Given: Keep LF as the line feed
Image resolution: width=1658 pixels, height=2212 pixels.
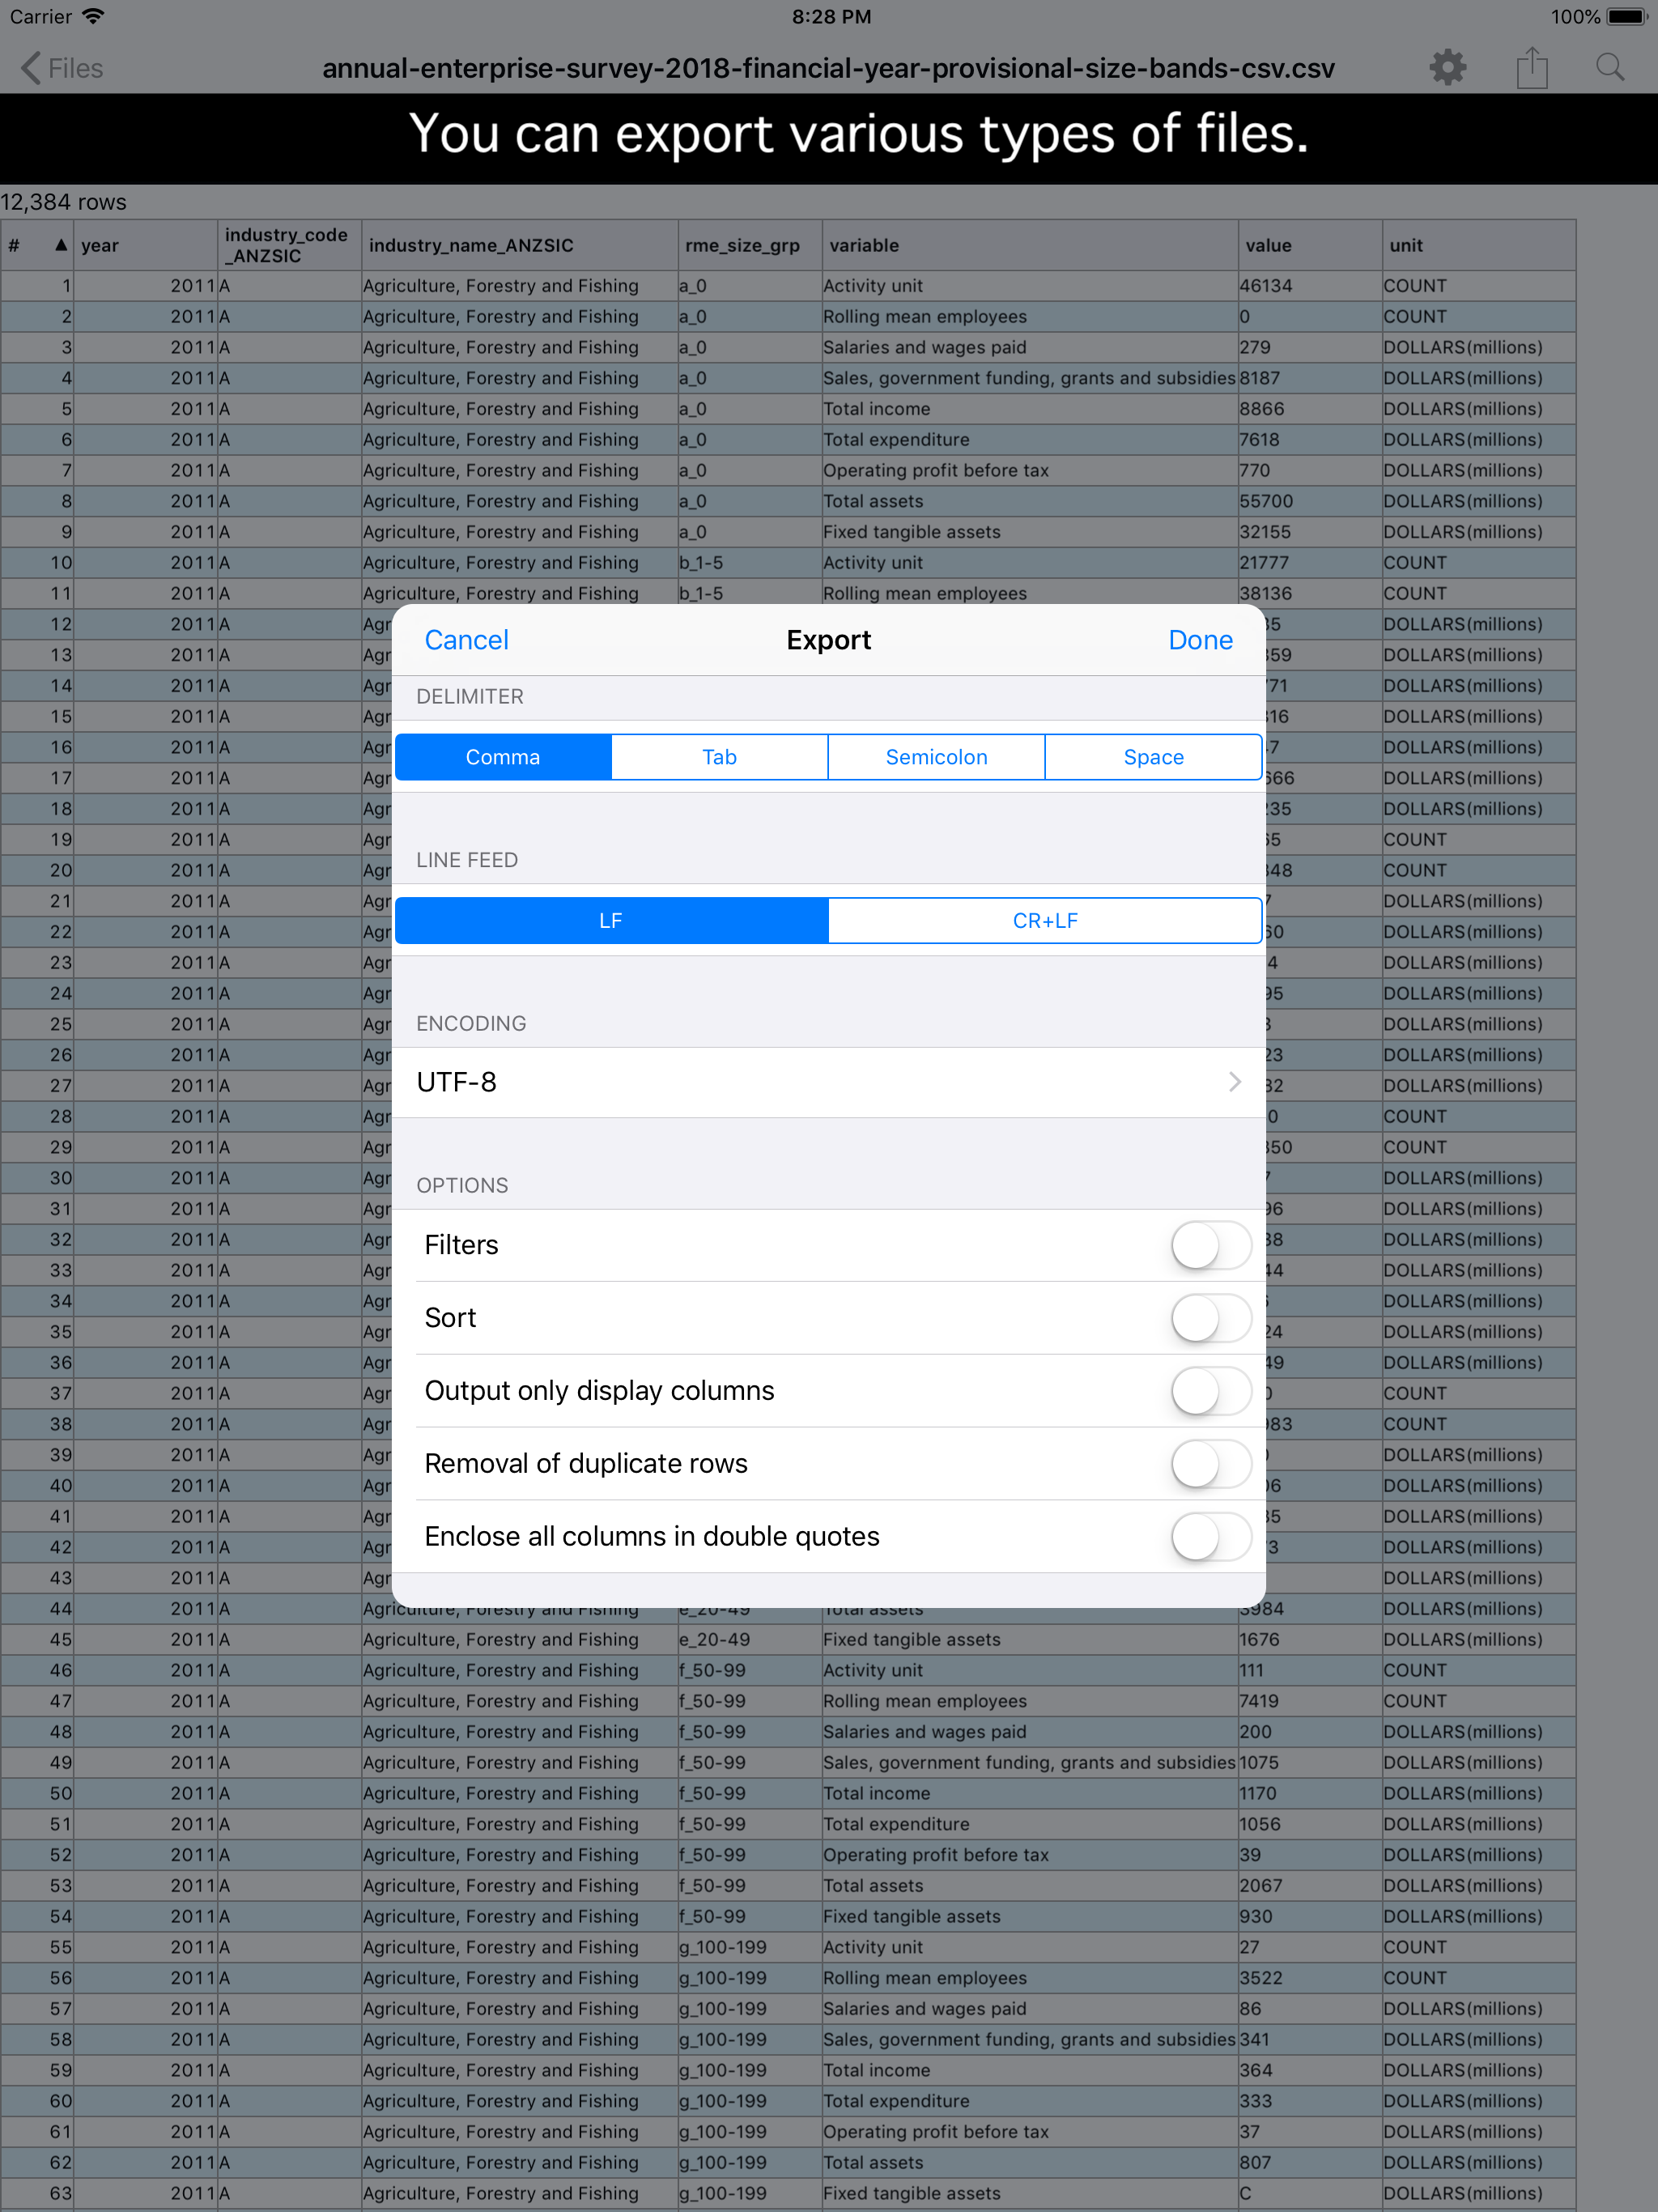Looking at the screenshot, I should click(x=611, y=920).
